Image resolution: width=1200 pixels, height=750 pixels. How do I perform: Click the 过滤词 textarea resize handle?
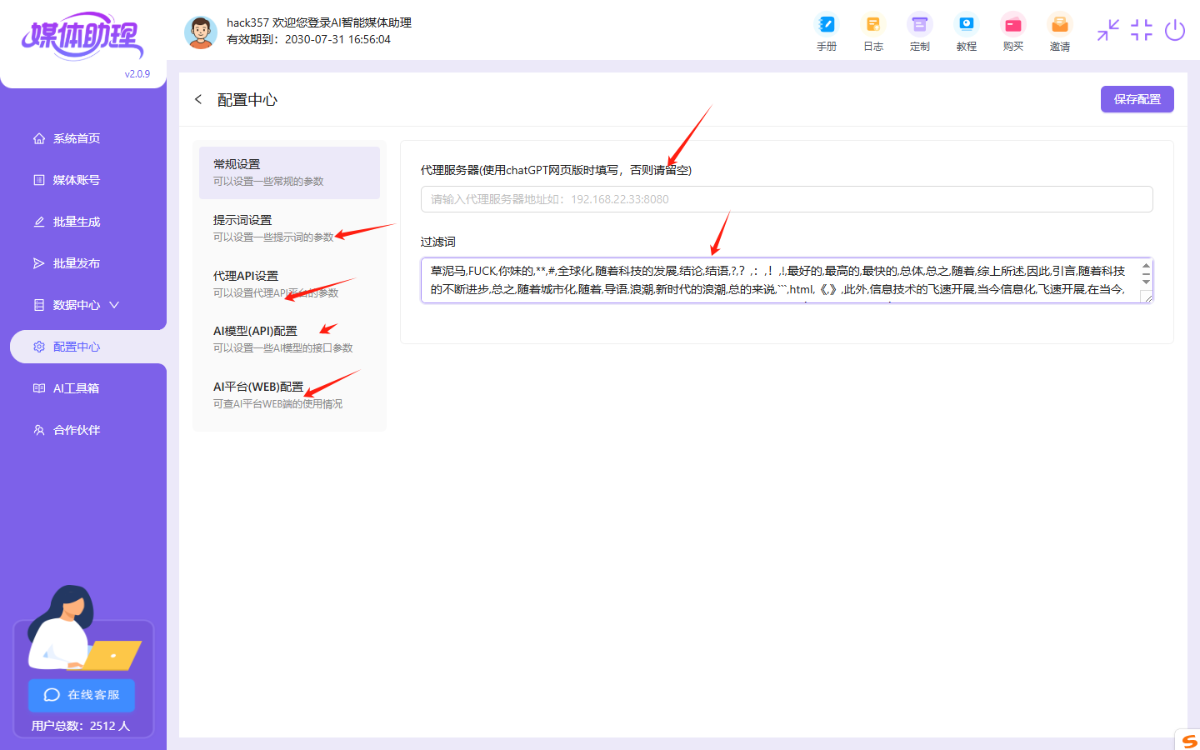(x=1146, y=296)
